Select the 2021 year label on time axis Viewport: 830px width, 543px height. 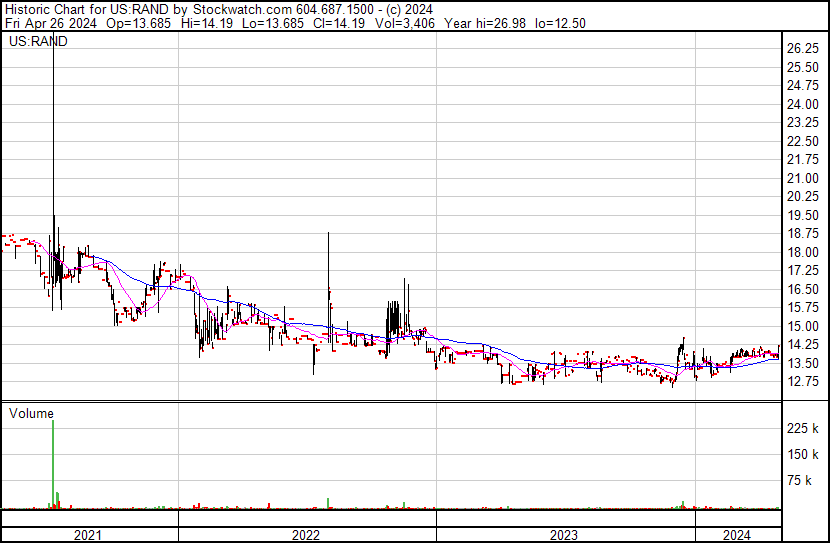coord(89,535)
